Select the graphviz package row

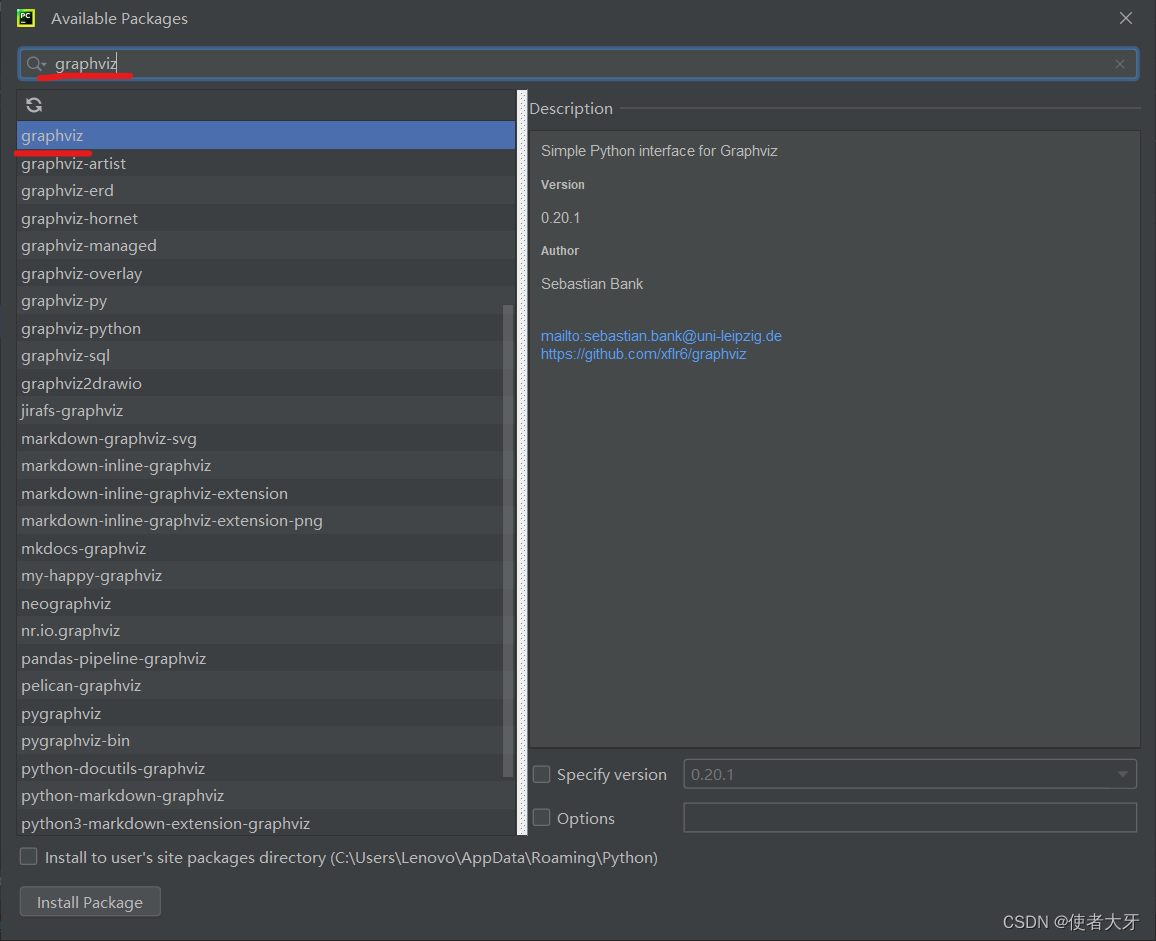265,136
